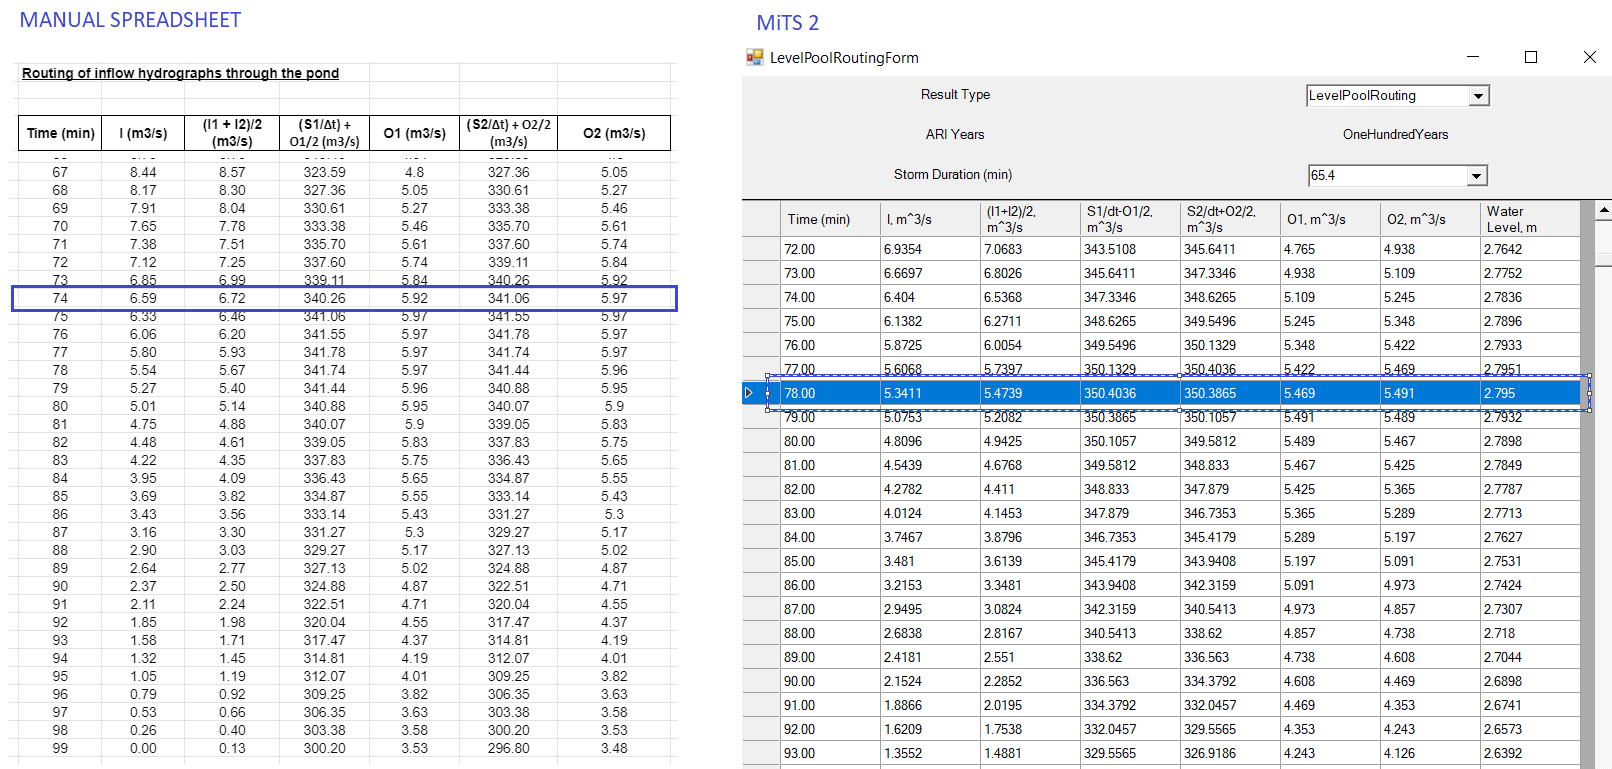The height and width of the screenshot is (769, 1612).
Task: Select the 2.7836 water level cell
Action: tap(1530, 297)
